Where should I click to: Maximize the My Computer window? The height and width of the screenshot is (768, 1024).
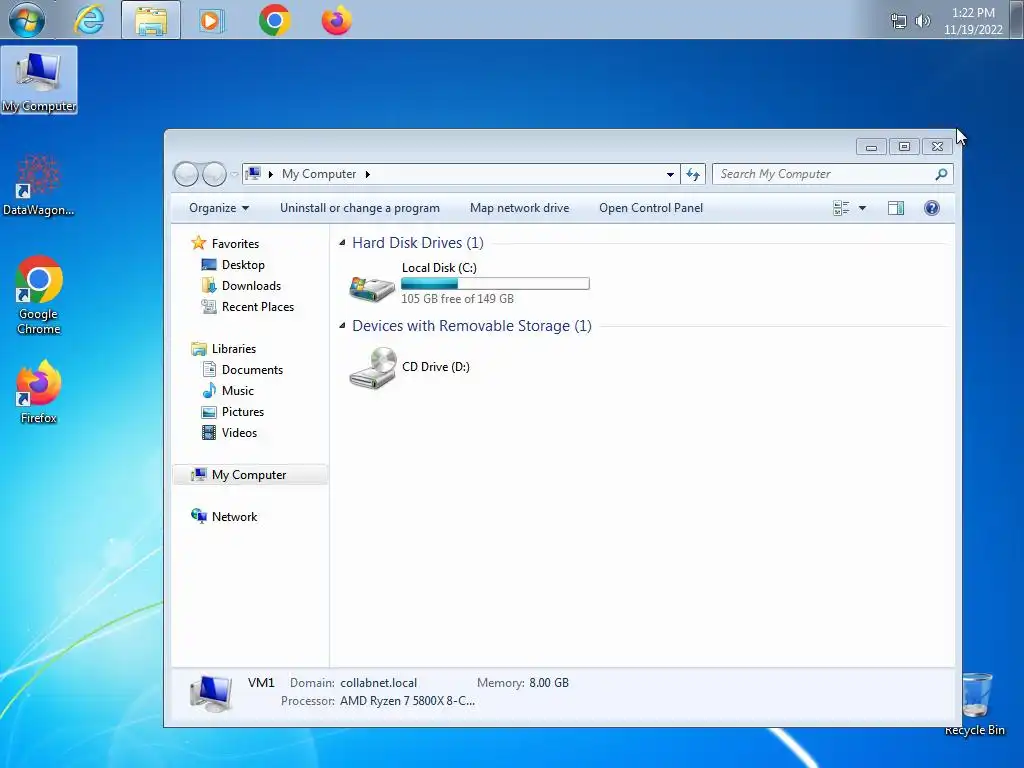tap(904, 147)
